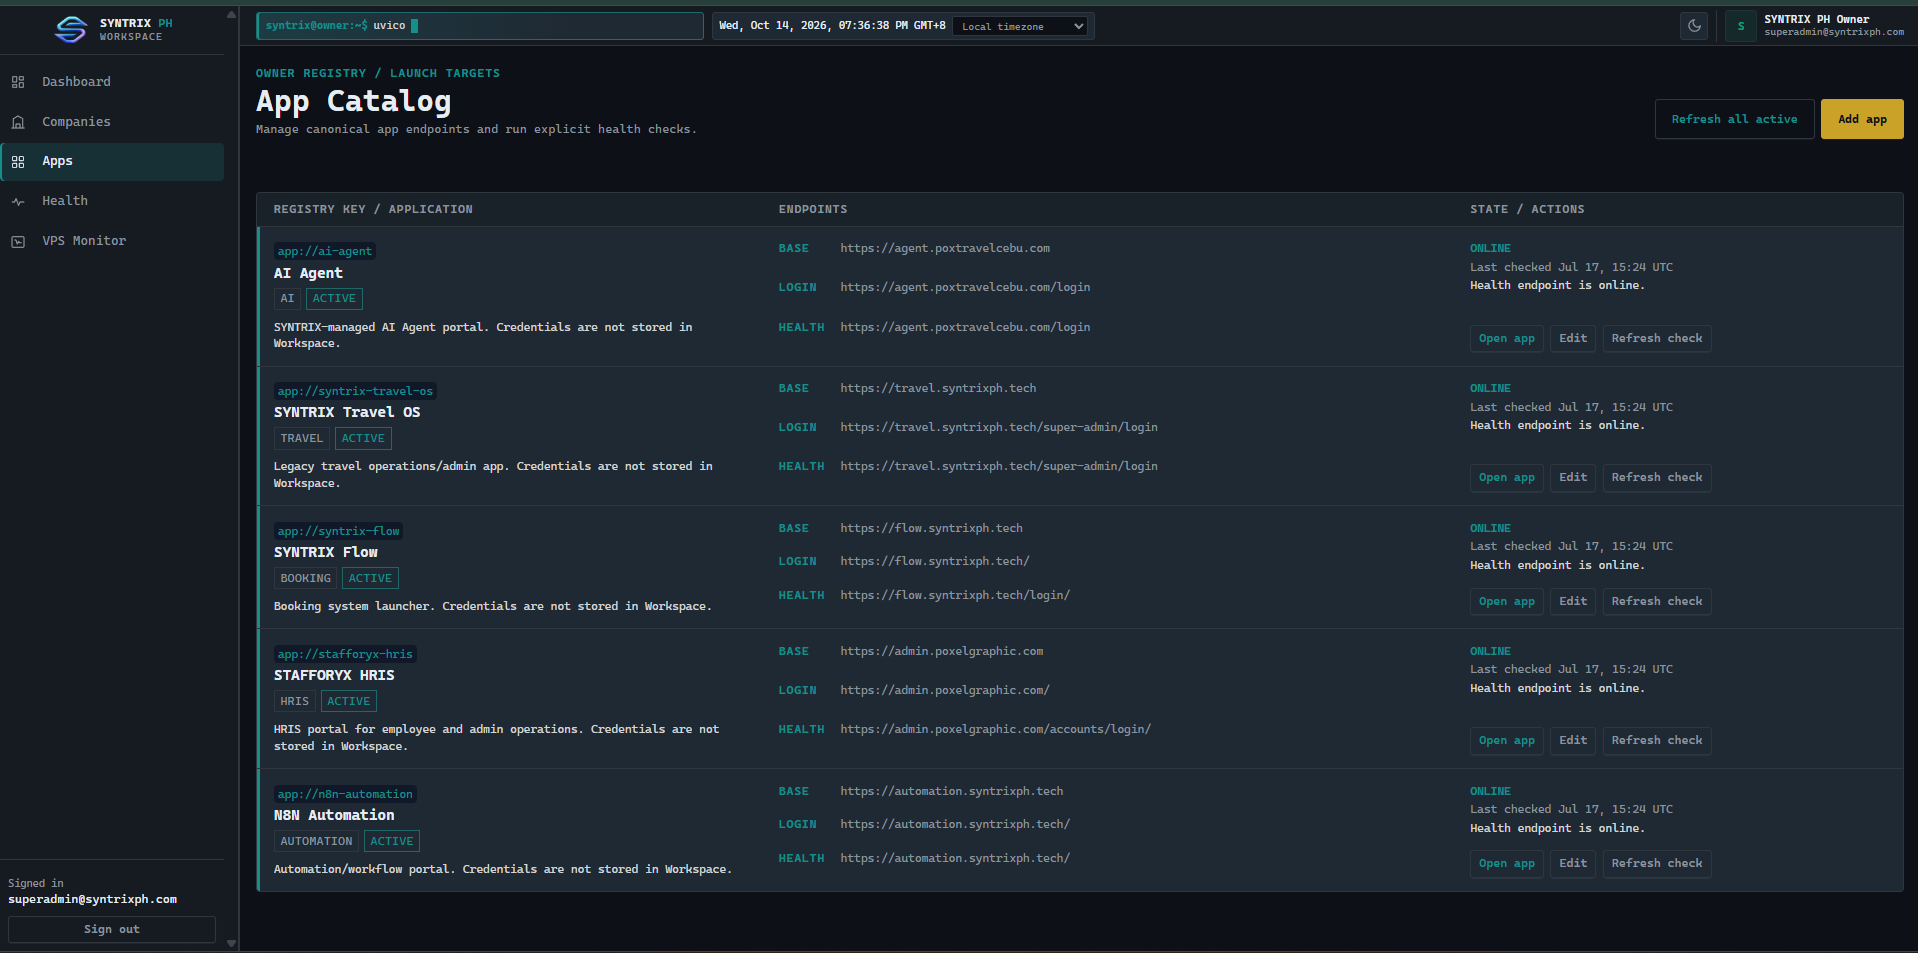Open the Local timezone dropdown
This screenshot has width=1918, height=953.
(1022, 26)
